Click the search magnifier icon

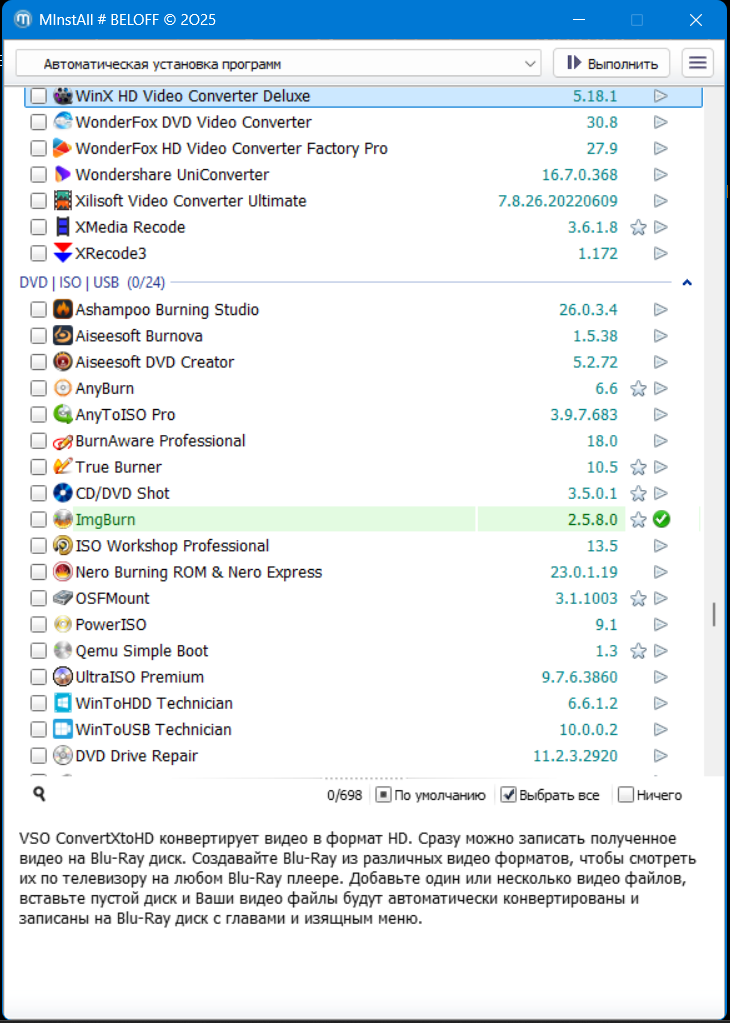pyautogui.click(x=39, y=795)
